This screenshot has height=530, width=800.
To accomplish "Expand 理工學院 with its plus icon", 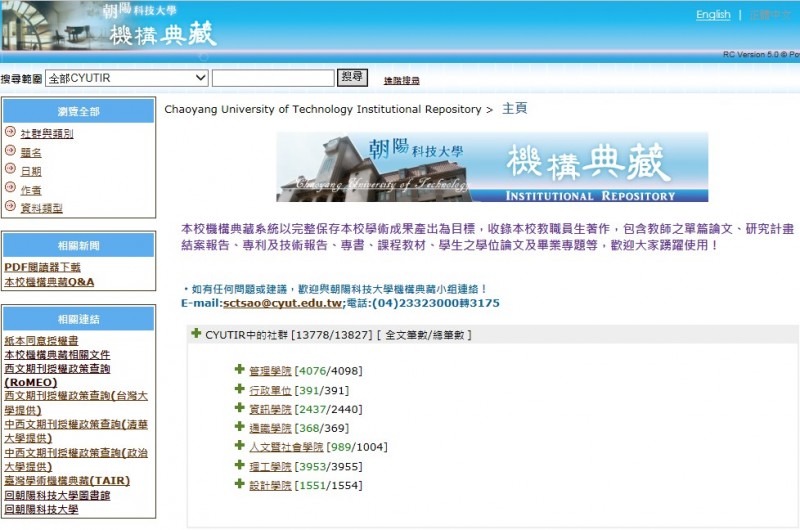I will (239, 465).
